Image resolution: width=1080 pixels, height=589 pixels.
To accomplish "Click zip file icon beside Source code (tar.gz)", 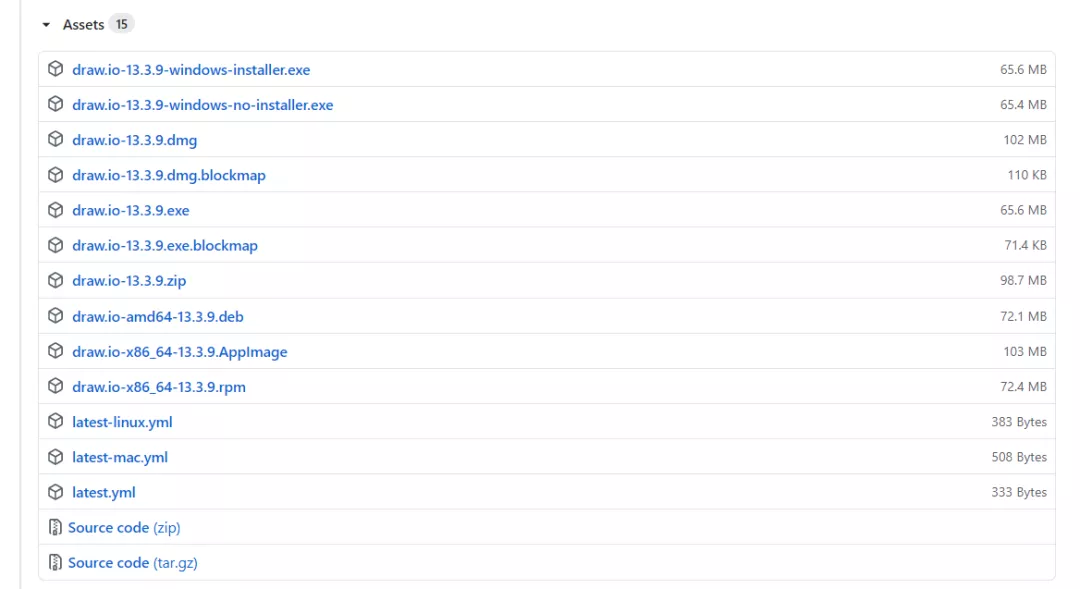I will [x=55, y=563].
